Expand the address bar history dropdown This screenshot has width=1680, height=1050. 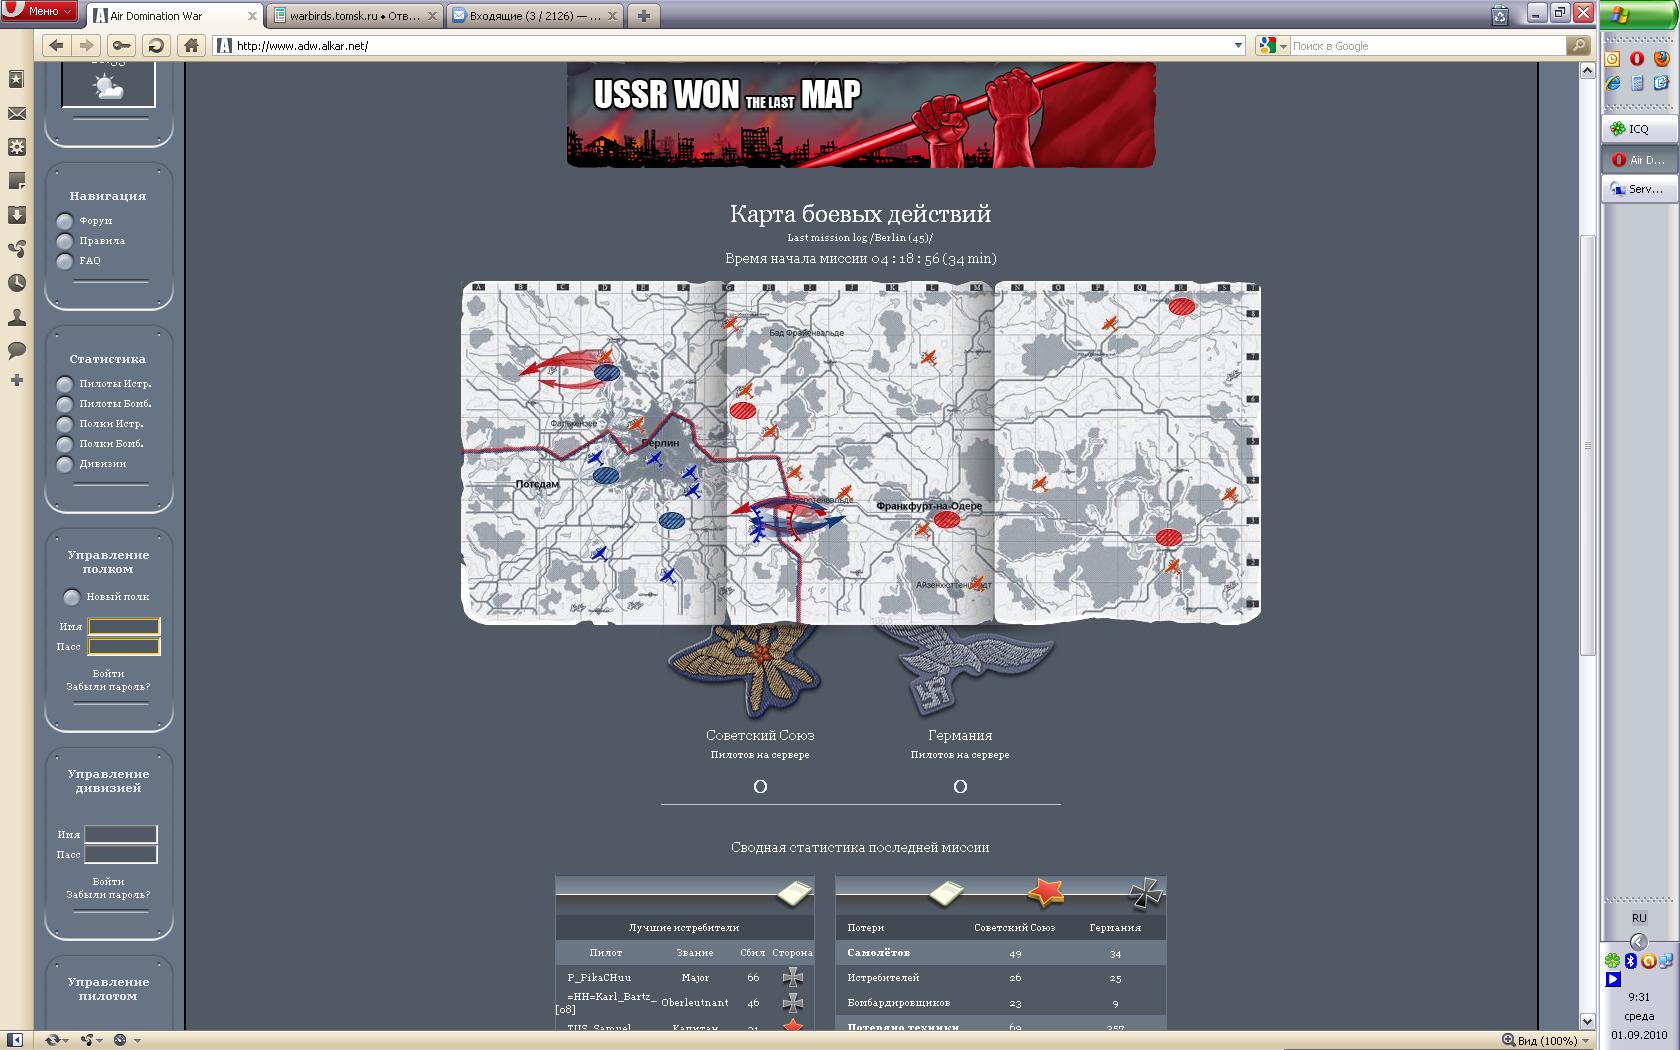pyautogui.click(x=1238, y=45)
